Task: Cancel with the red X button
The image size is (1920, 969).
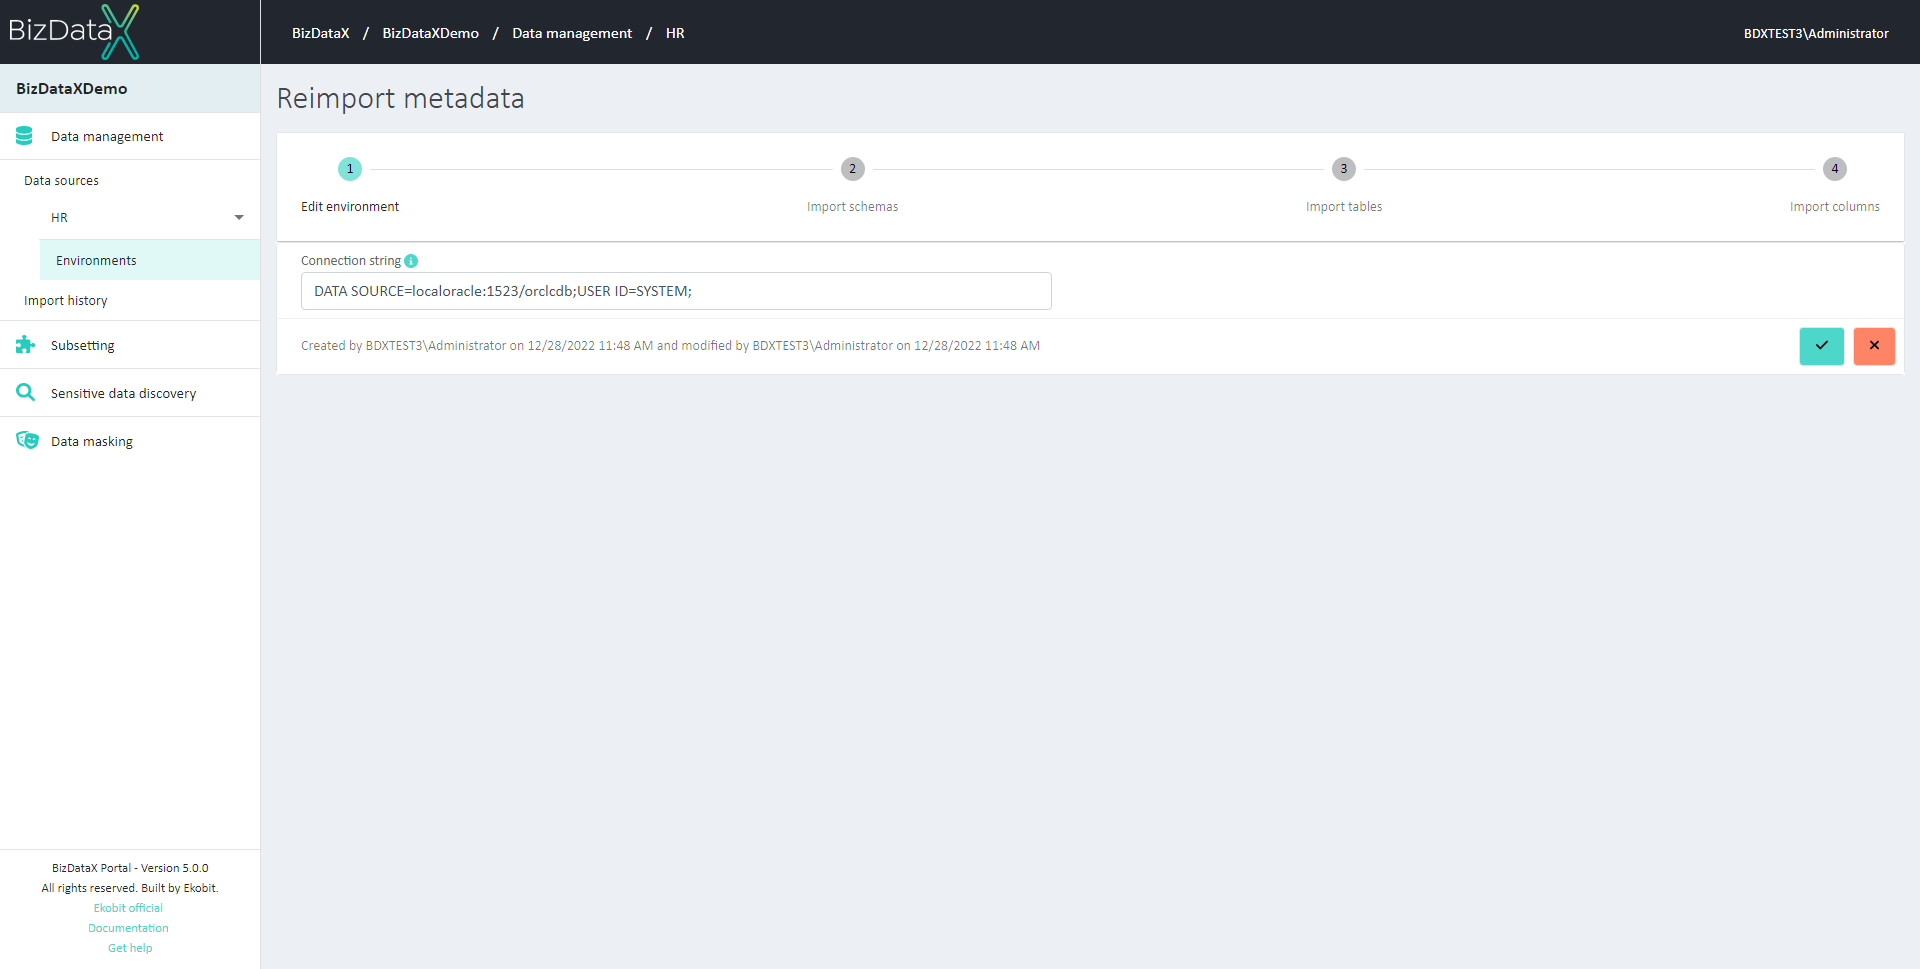Action: [1874, 346]
